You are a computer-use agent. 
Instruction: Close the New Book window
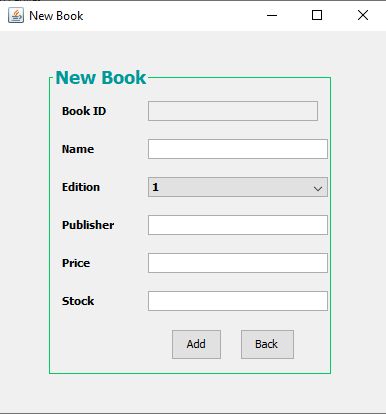click(363, 15)
